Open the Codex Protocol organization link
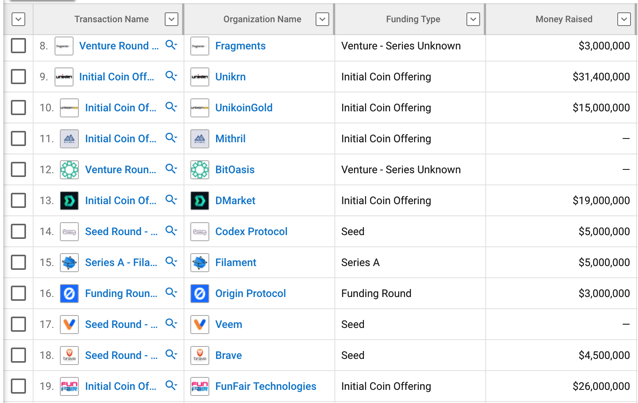 tap(251, 232)
